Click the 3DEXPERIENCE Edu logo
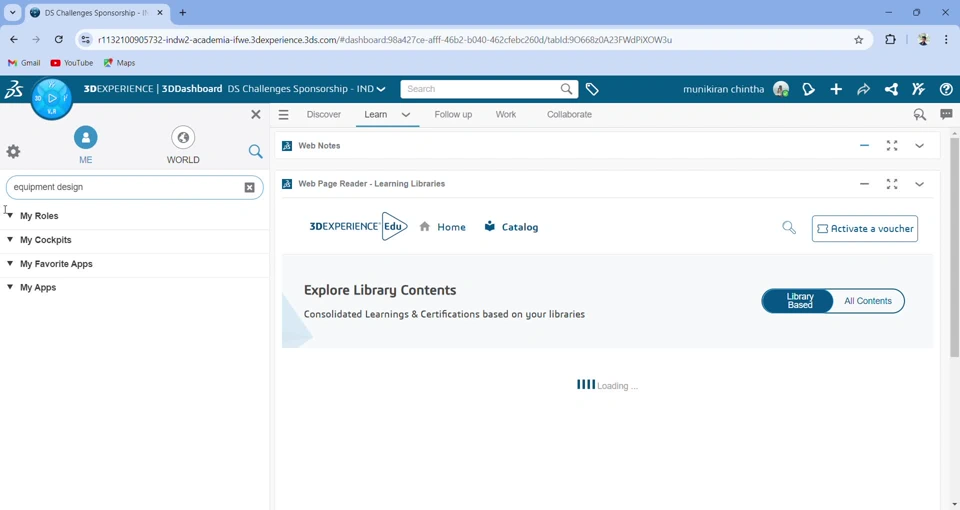The width and height of the screenshot is (960, 510). (358, 227)
